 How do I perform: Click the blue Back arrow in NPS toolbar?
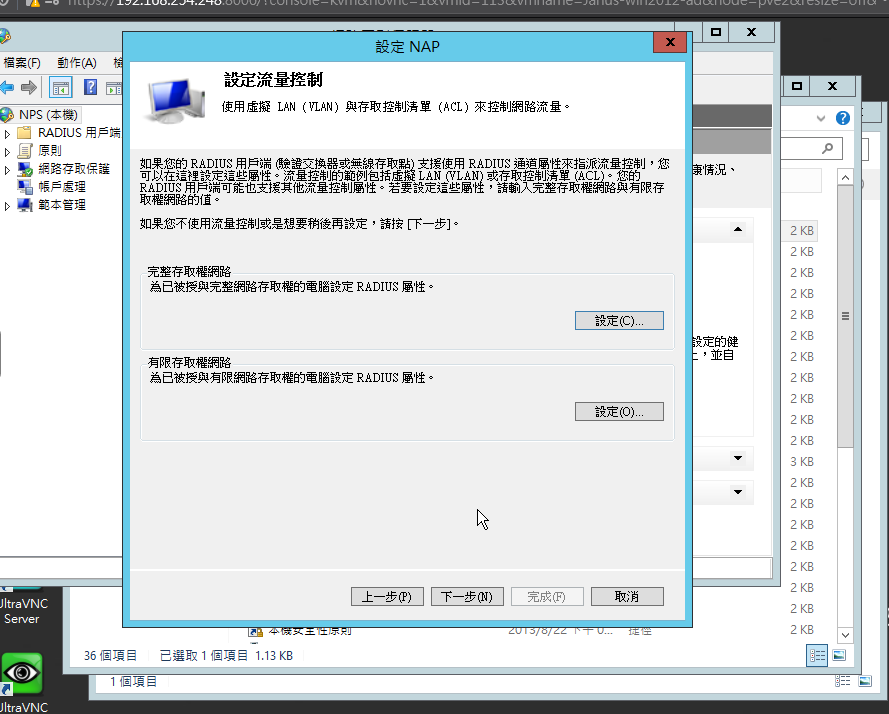pyautogui.click(x=7, y=87)
